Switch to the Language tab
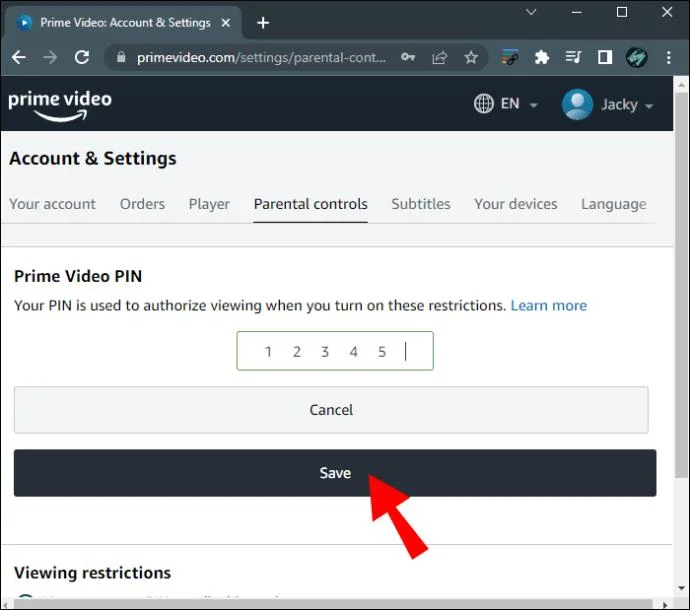The height and width of the screenshot is (610, 690). click(x=613, y=204)
